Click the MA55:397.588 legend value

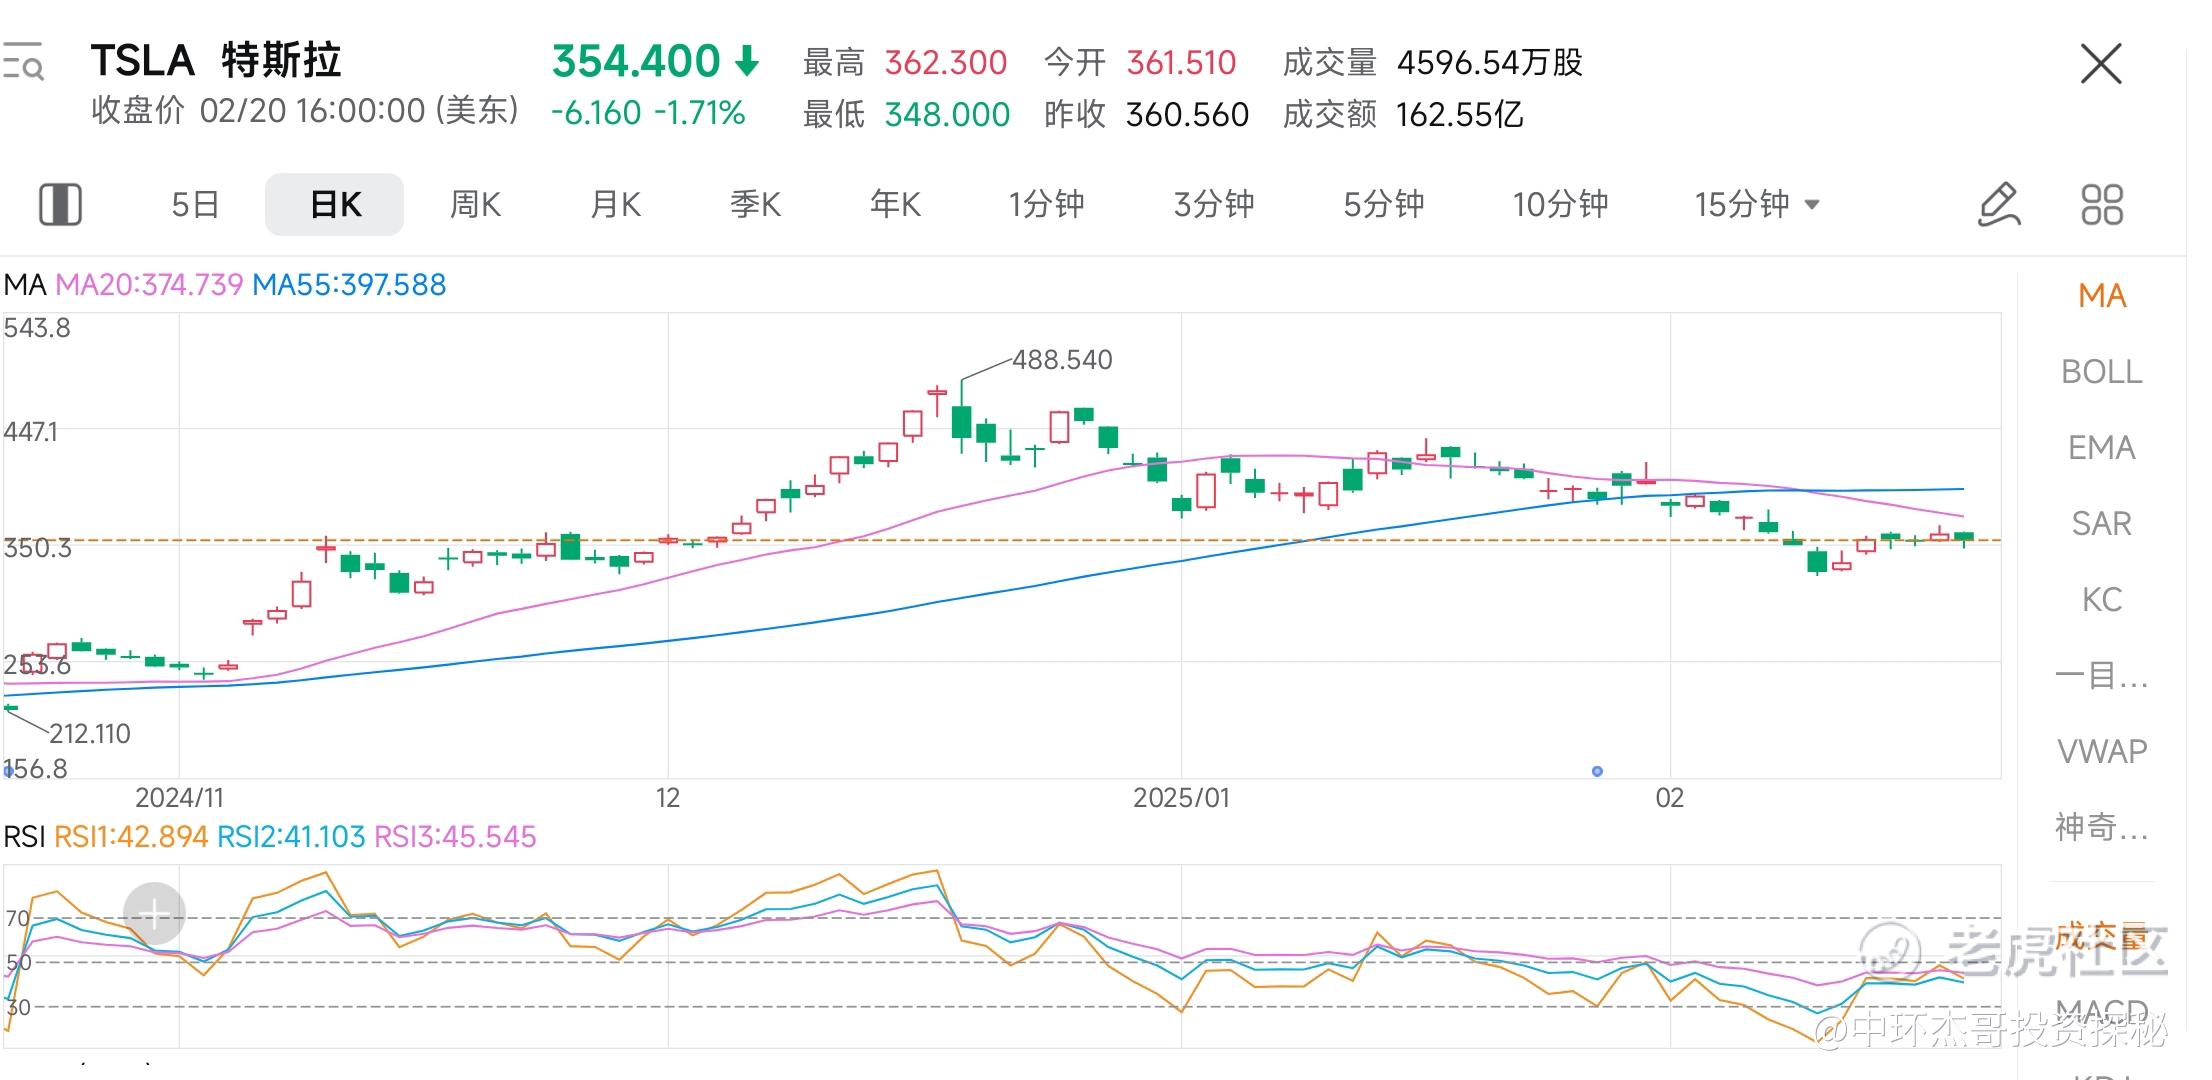coord(349,285)
